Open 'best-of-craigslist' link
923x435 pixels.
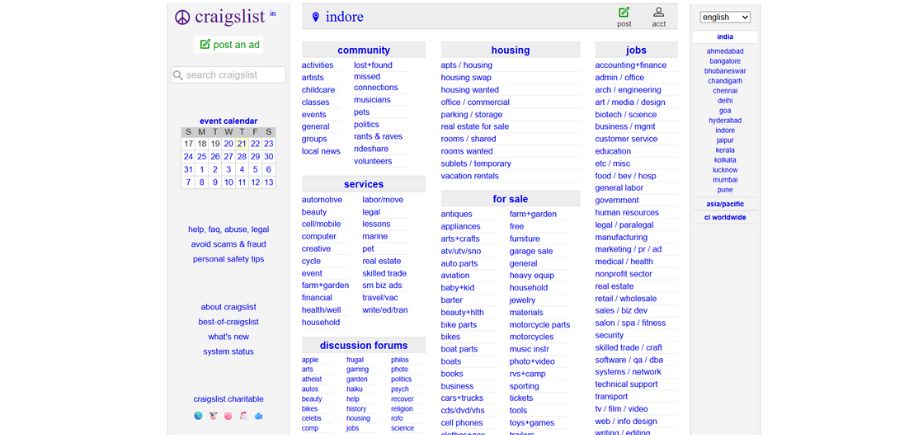(x=228, y=322)
